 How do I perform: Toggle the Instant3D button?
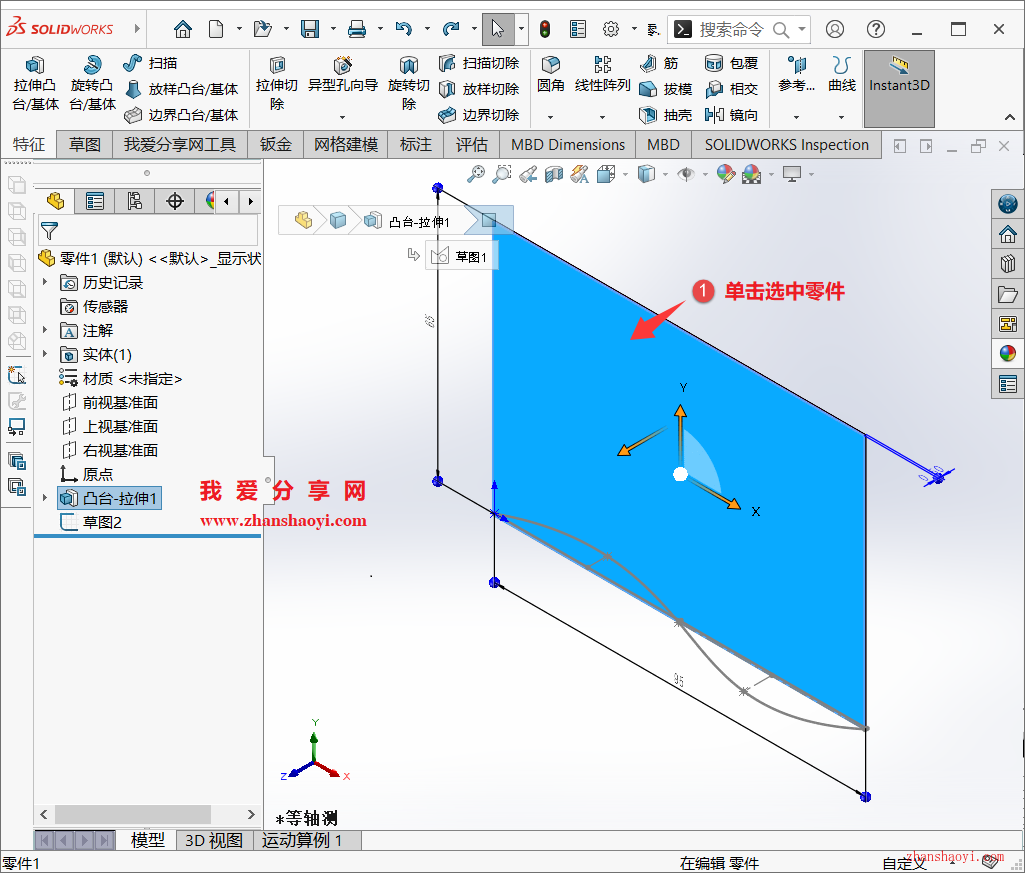pyautogui.click(x=899, y=88)
